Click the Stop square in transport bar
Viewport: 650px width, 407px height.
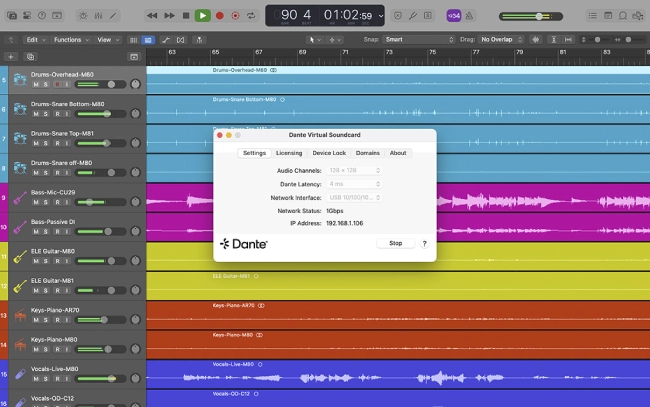(x=186, y=15)
